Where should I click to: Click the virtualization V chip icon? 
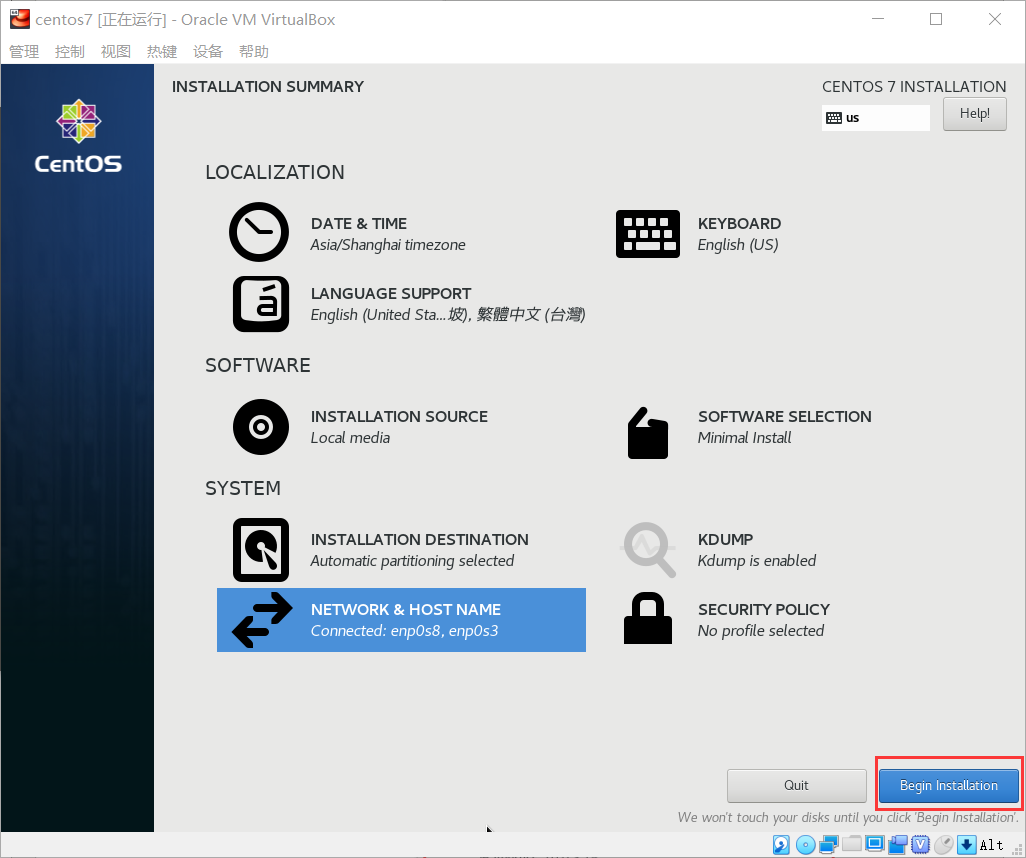tap(921, 844)
